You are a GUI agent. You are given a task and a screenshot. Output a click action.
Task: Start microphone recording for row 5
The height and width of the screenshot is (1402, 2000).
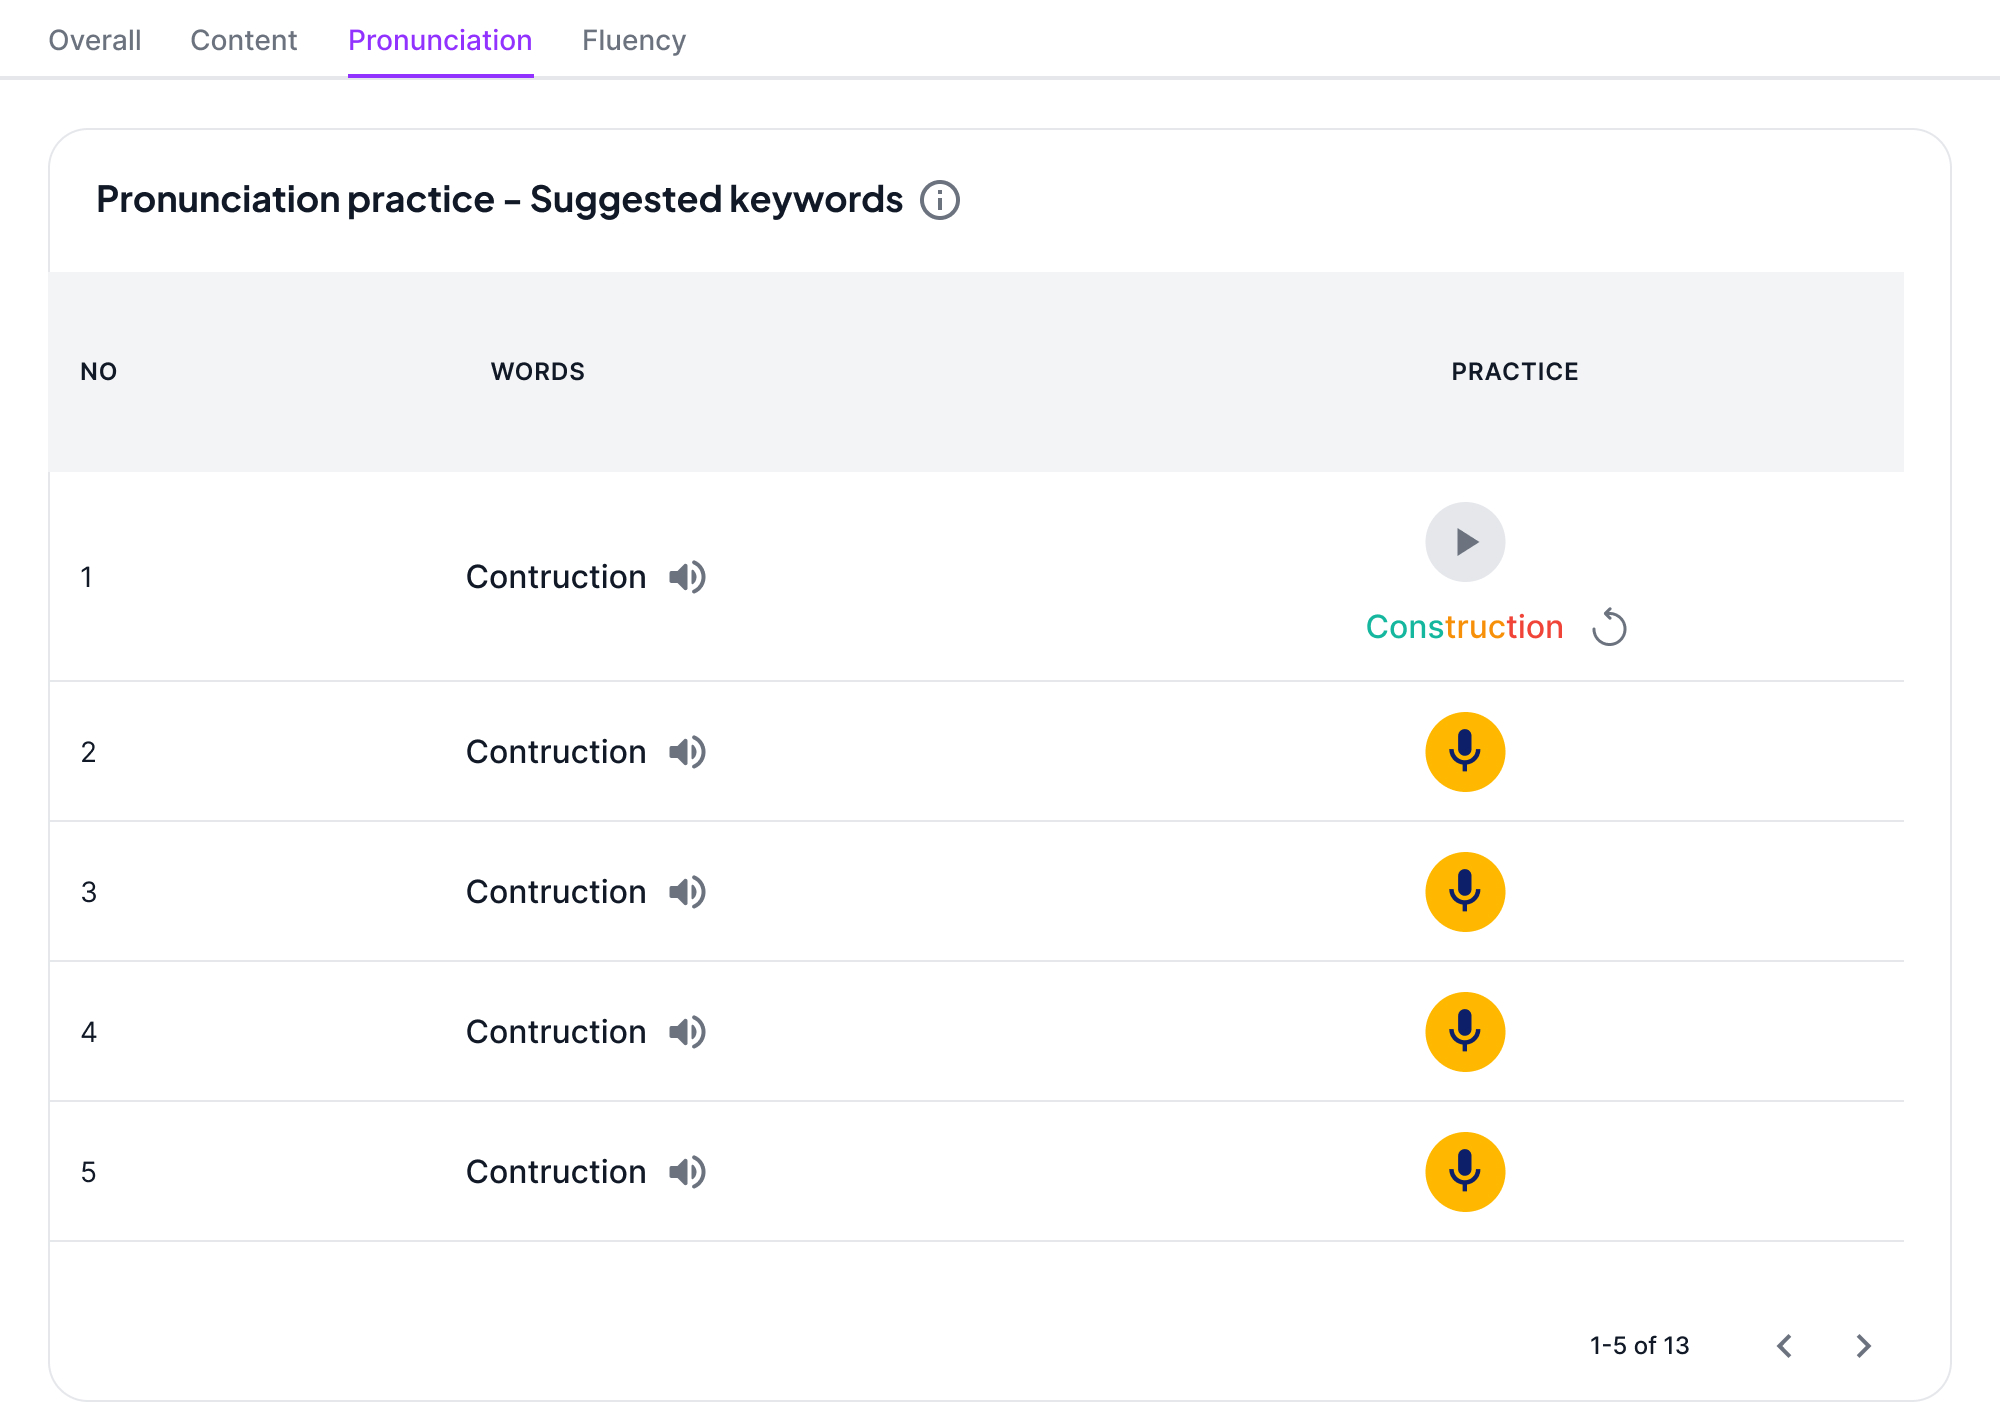click(1465, 1172)
